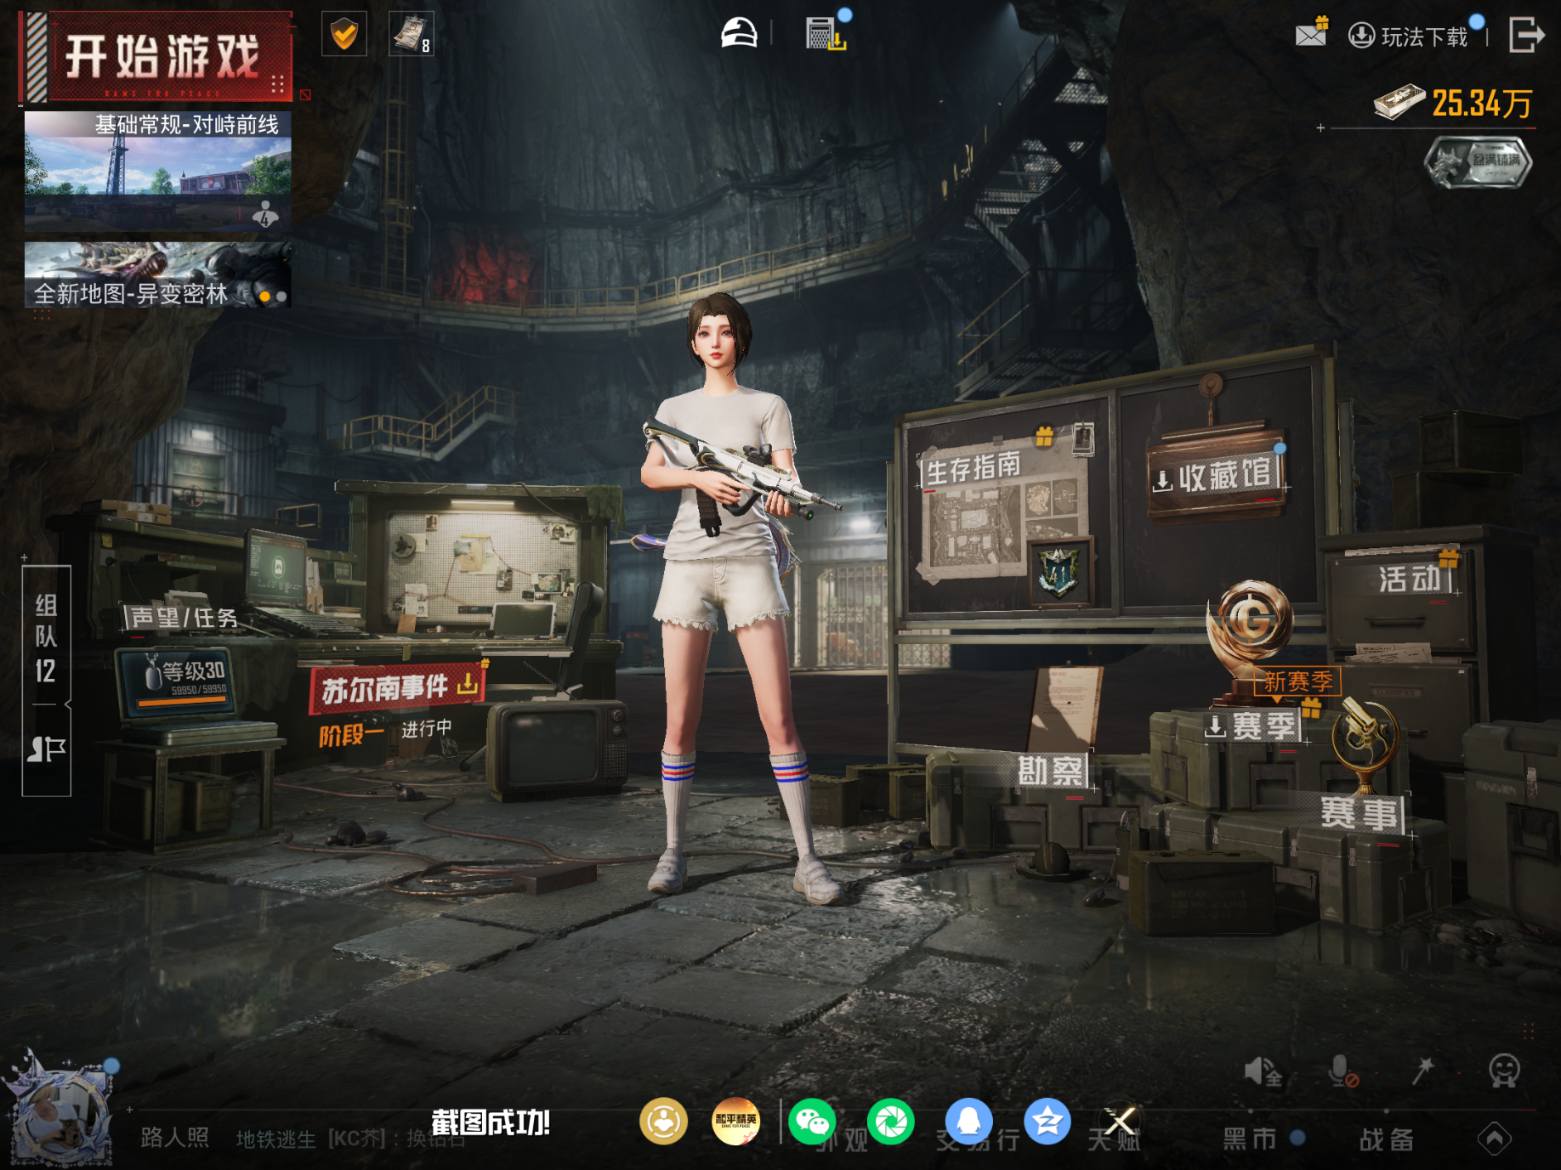Open the 战备 loadout tab
This screenshot has width=1561, height=1170.
pos(1386,1139)
